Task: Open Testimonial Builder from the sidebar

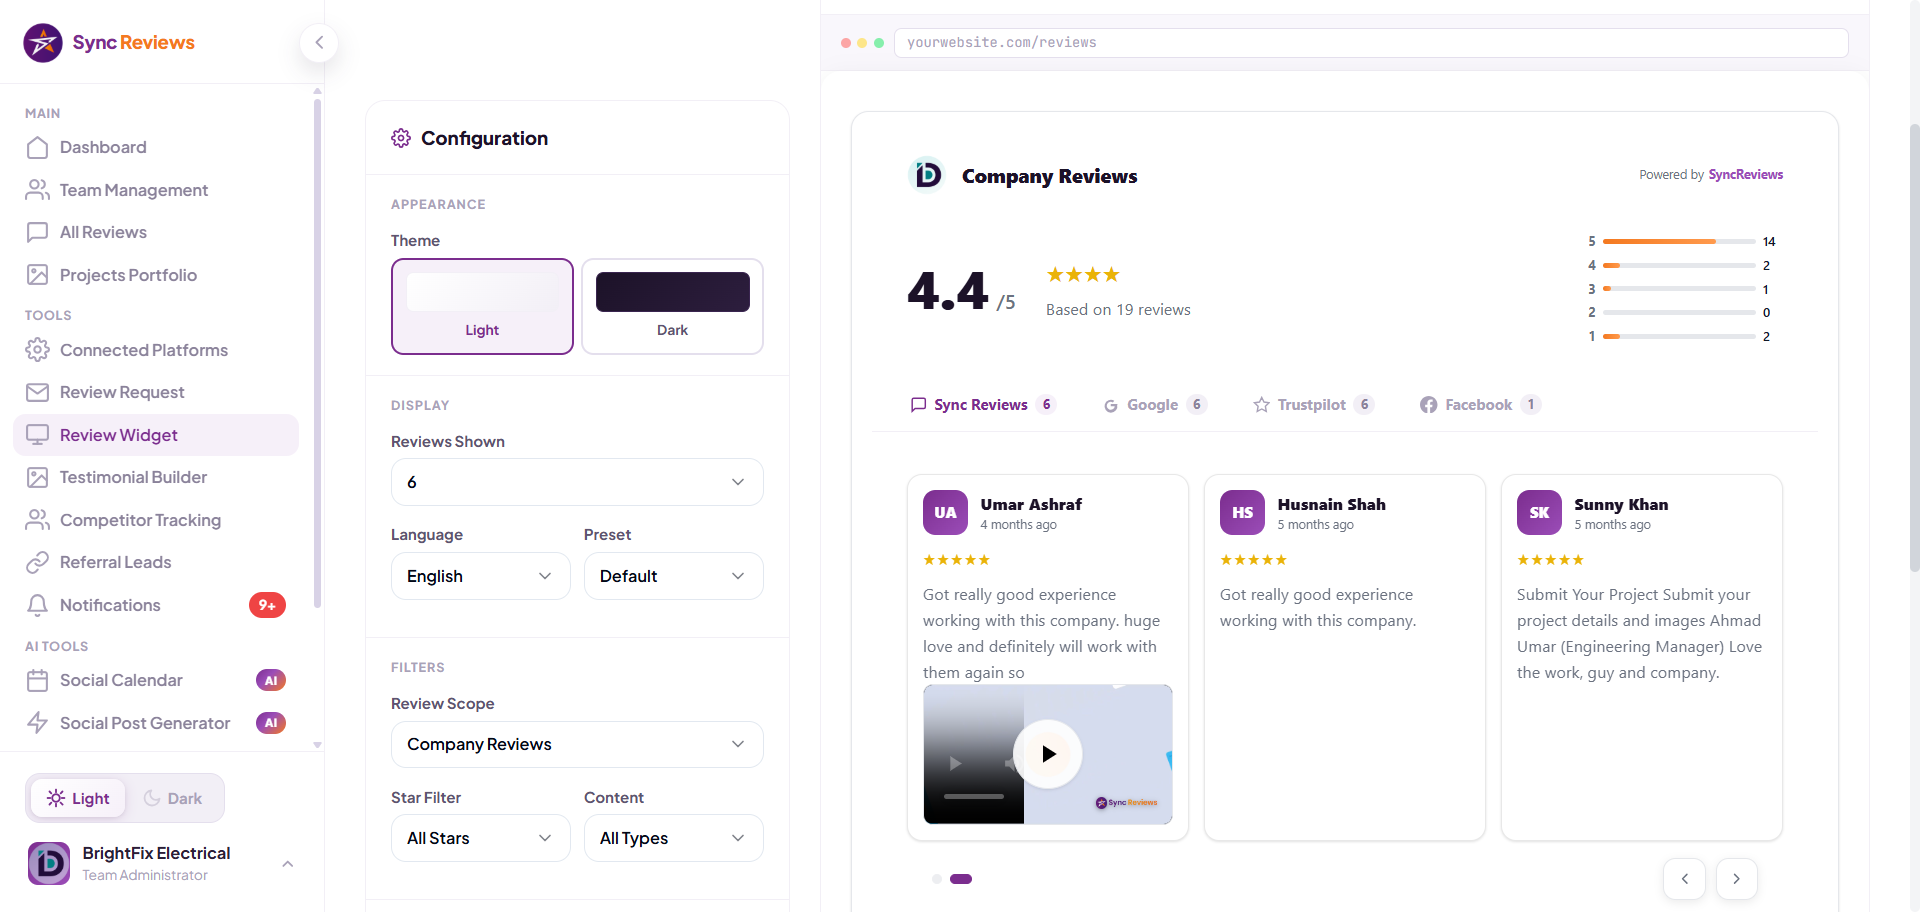Action: [156, 477]
